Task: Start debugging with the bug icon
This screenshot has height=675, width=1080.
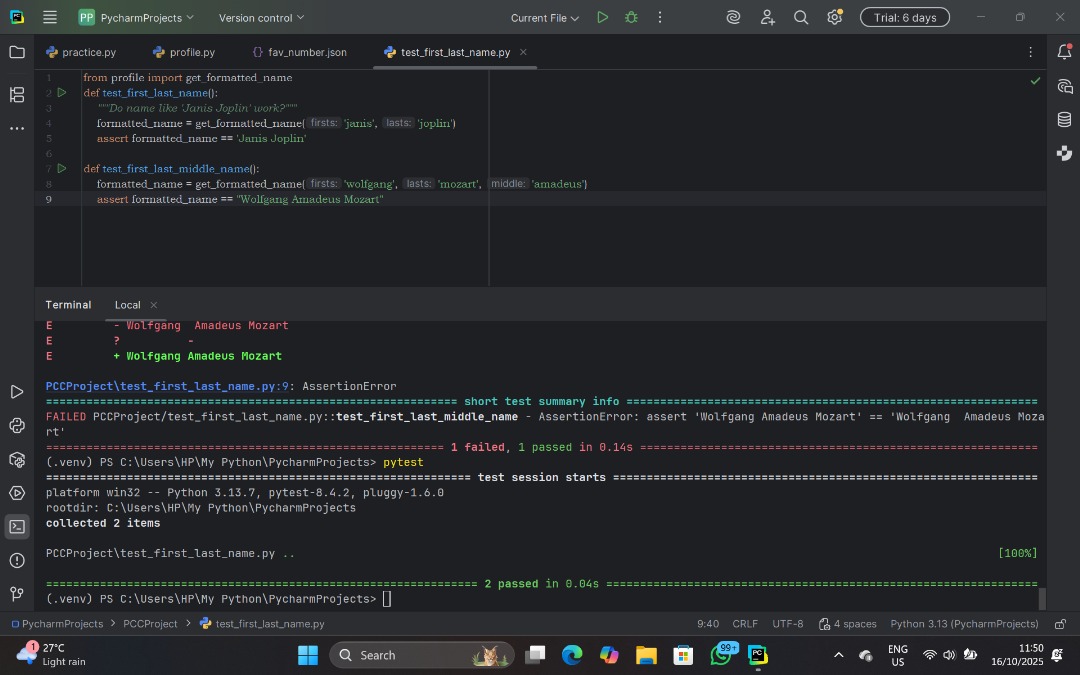Action: click(631, 17)
